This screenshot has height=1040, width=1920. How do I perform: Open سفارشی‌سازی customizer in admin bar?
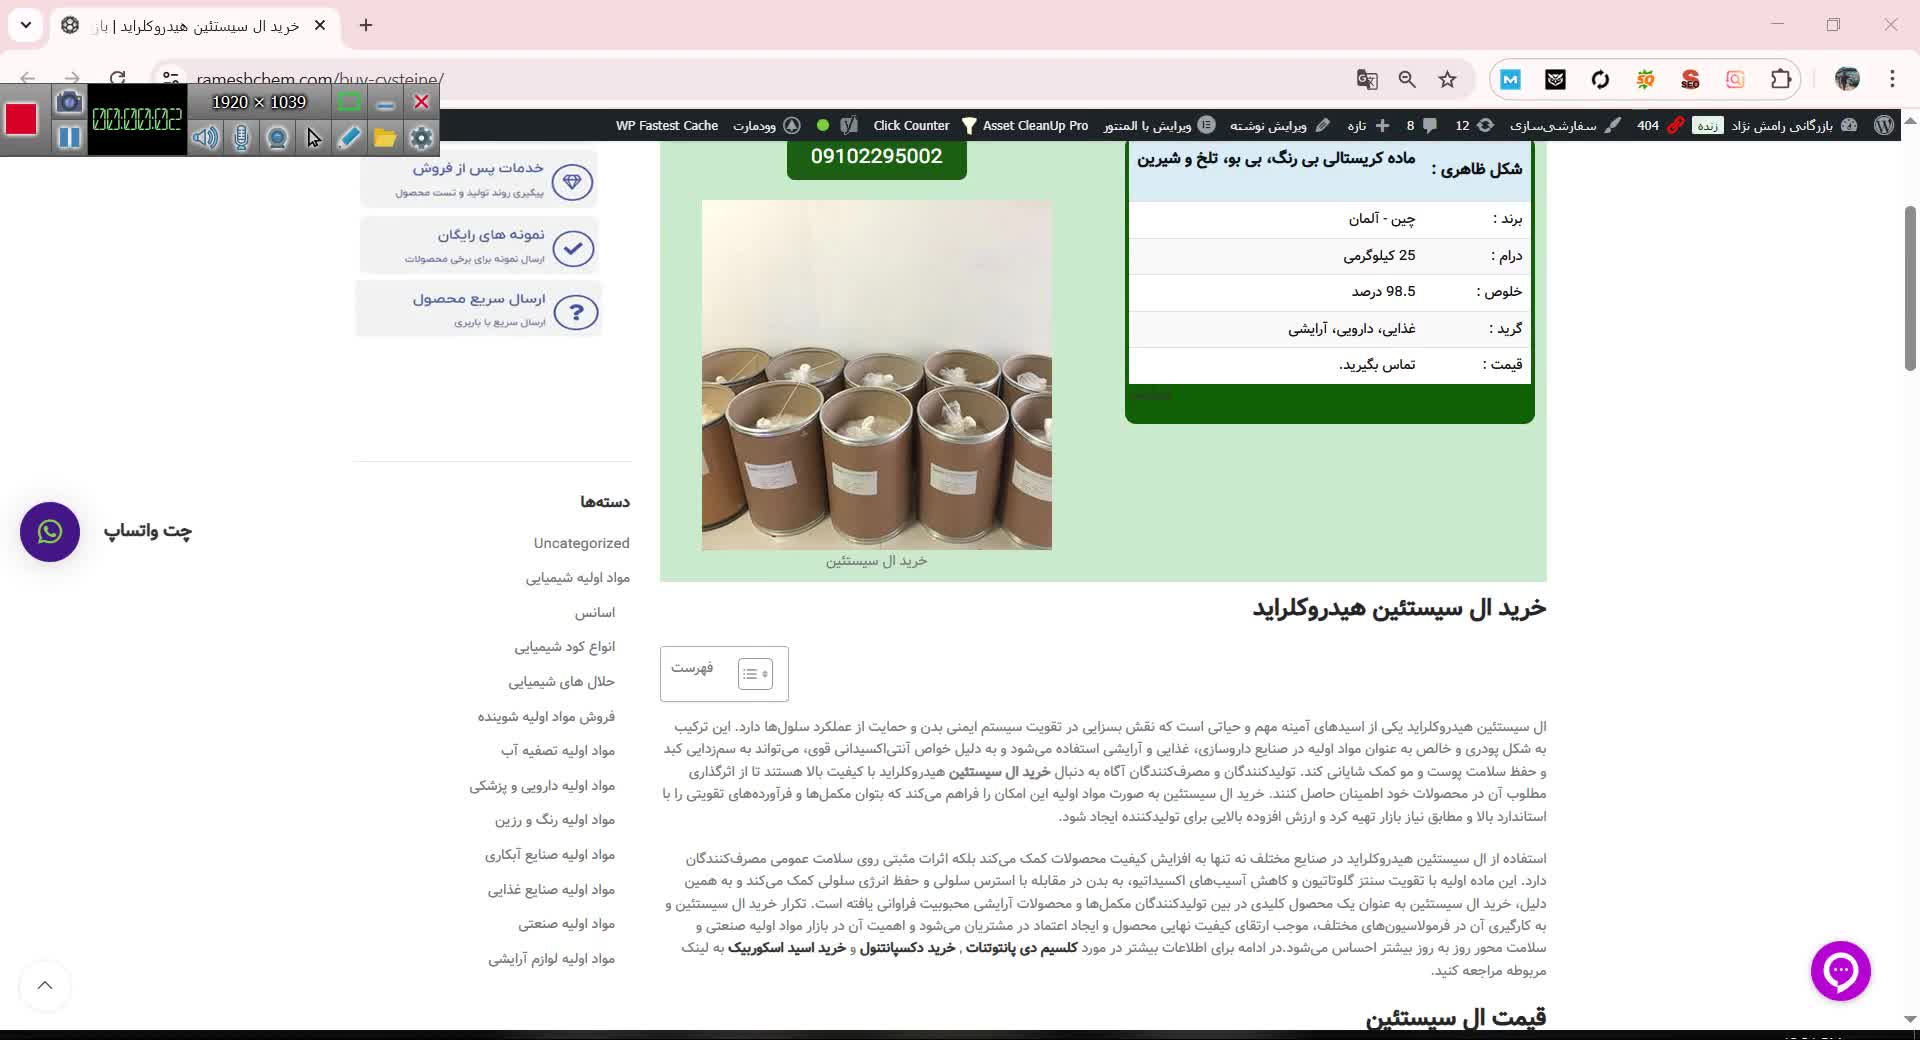(1566, 125)
